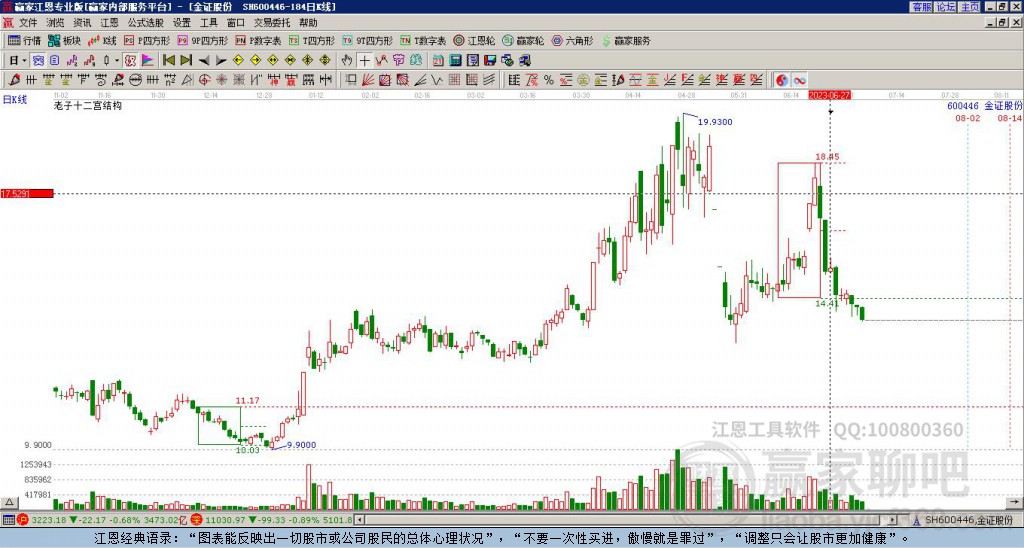Select the hand pan tool
1024x548 pixels.
[347, 61]
